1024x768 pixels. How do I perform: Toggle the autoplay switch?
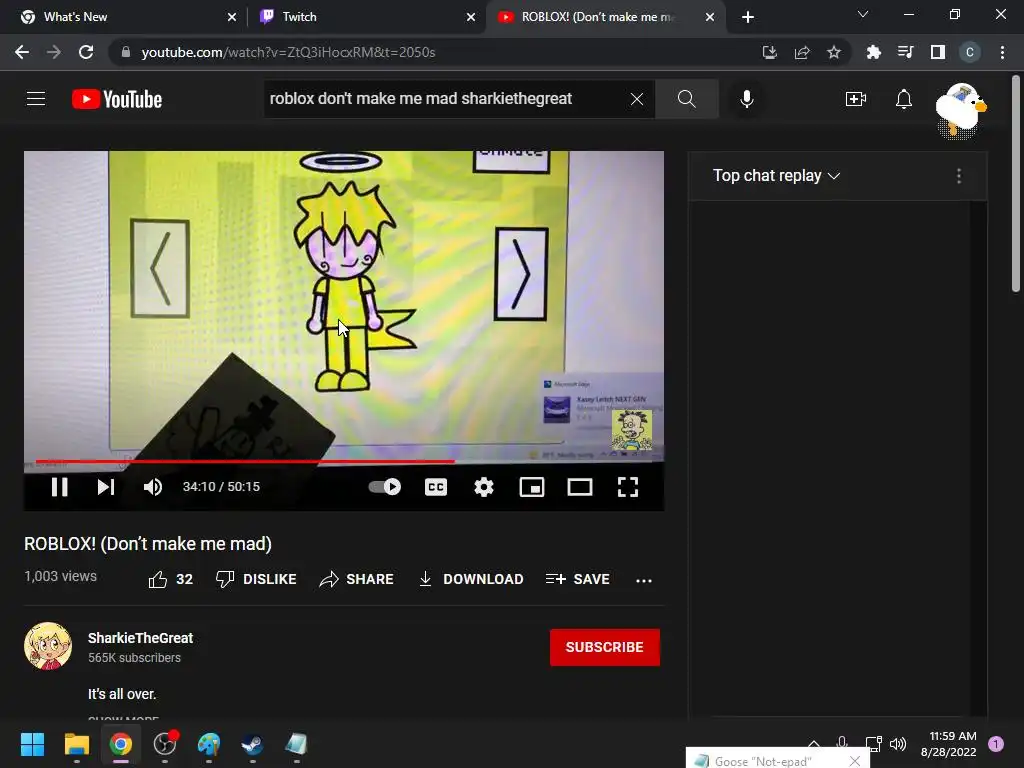pyautogui.click(x=385, y=487)
